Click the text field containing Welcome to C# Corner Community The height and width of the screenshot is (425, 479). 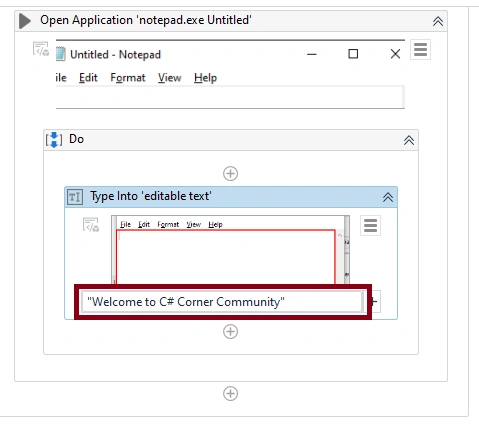coord(223,302)
